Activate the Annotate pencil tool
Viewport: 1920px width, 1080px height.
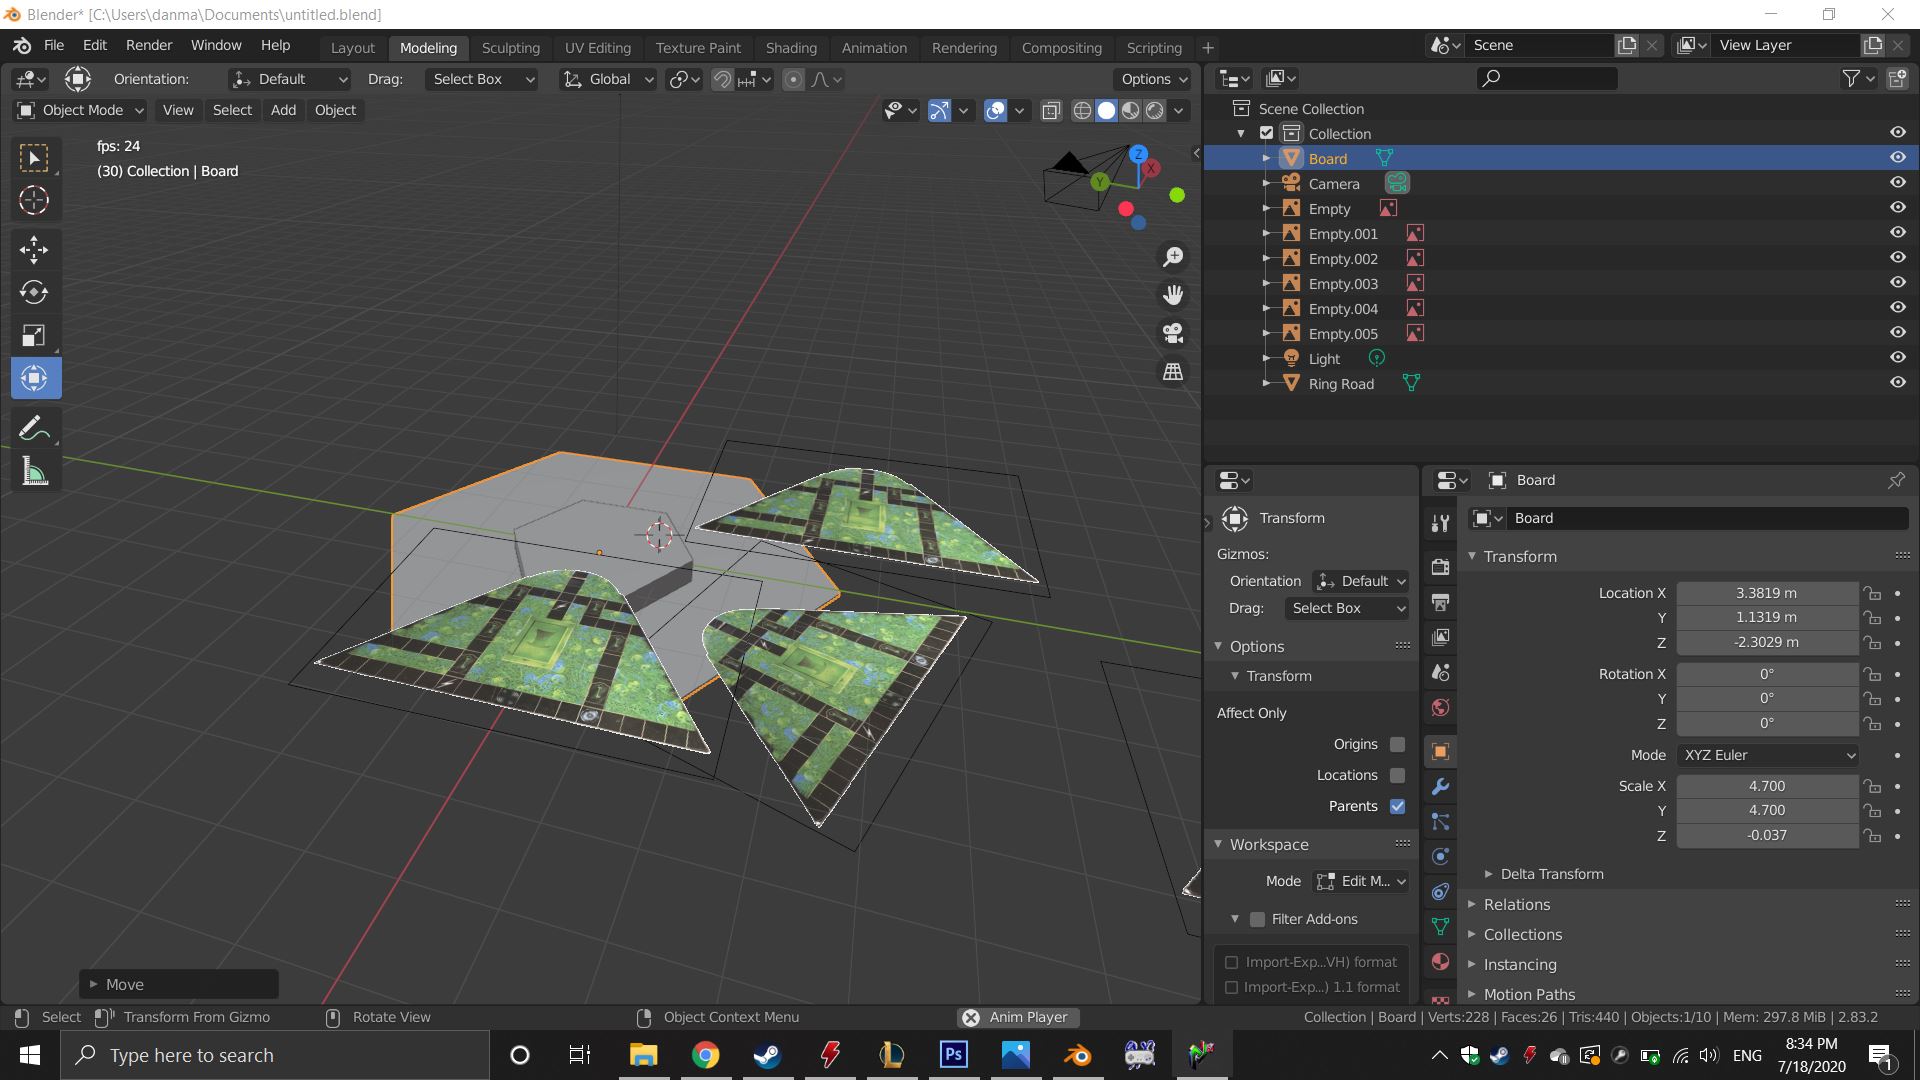(x=34, y=429)
